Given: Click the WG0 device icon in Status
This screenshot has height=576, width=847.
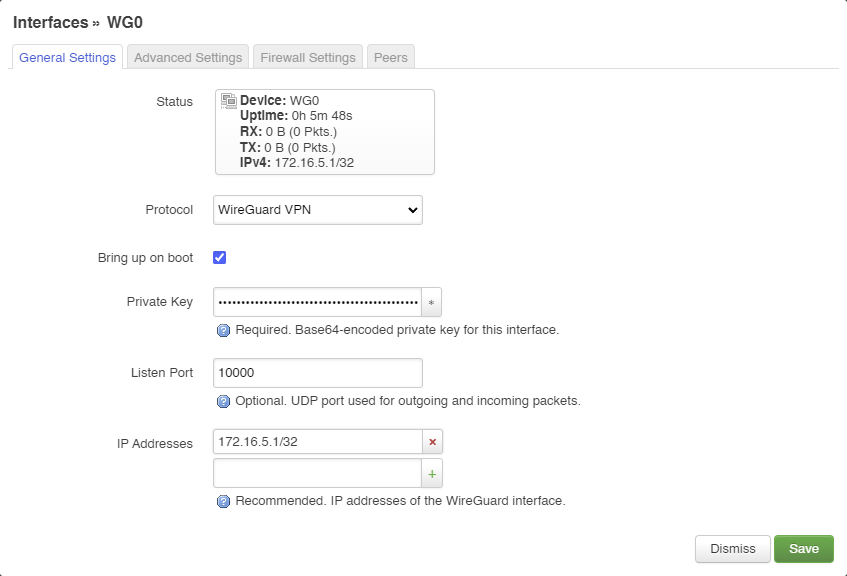Looking at the screenshot, I should tap(228, 101).
